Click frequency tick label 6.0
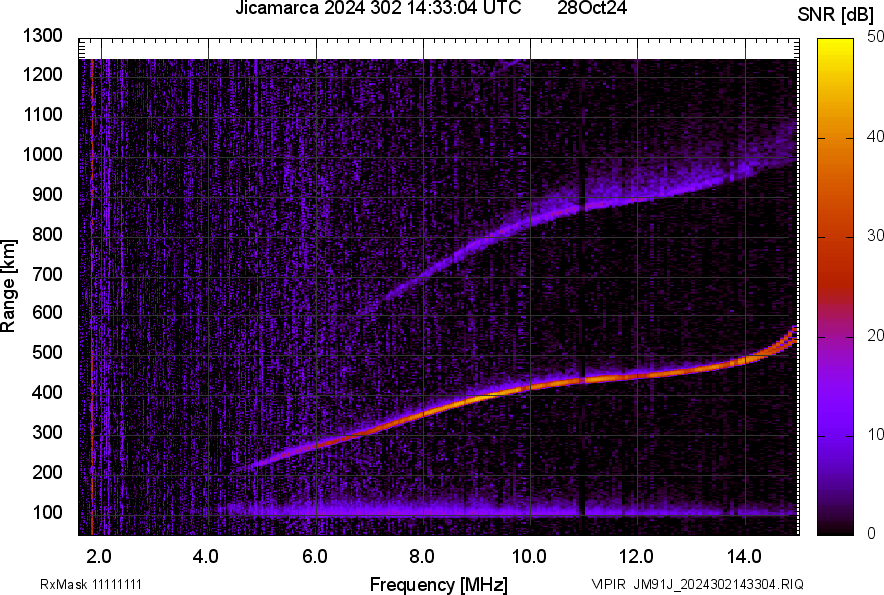The height and width of the screenshot is (595, 884). click(315, 557)
